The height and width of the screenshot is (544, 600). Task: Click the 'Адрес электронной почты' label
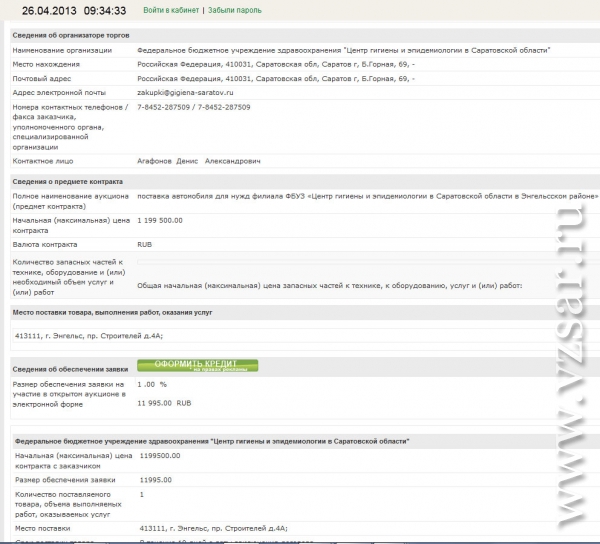click(x=59, y=93)
